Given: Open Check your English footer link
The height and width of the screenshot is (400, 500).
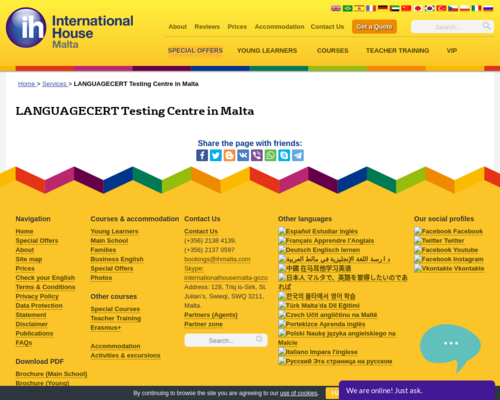Looking at the screenshot, I should pyautogui.click(x=45, y=278).
